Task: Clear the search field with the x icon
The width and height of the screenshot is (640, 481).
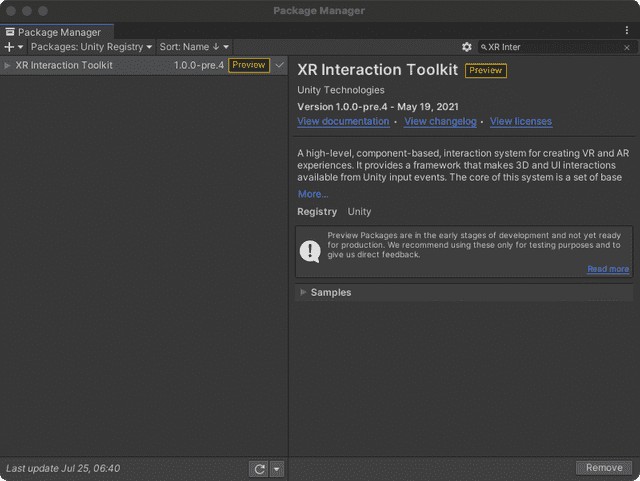Action: tap(627, 47)
